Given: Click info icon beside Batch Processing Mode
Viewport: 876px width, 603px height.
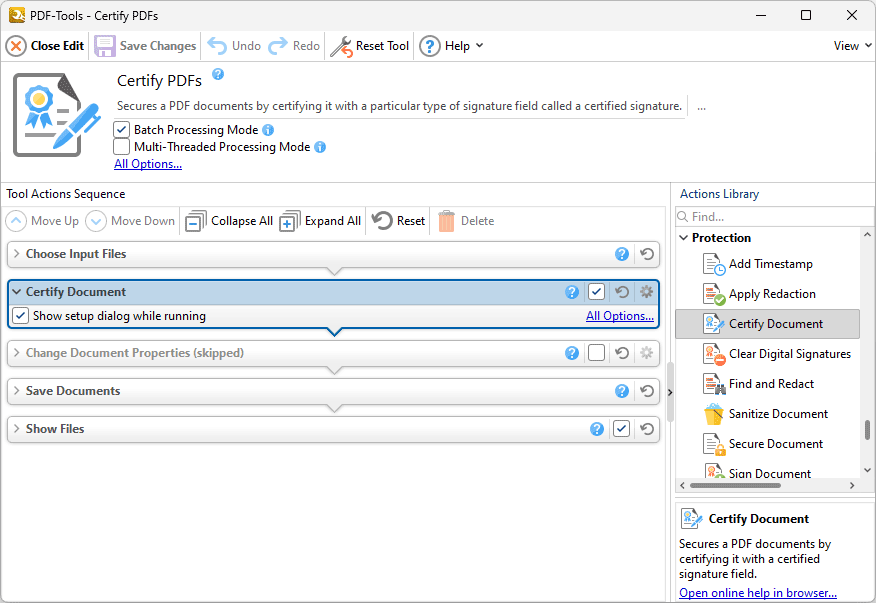Looking at the screenshot, I should pos(268,130).
